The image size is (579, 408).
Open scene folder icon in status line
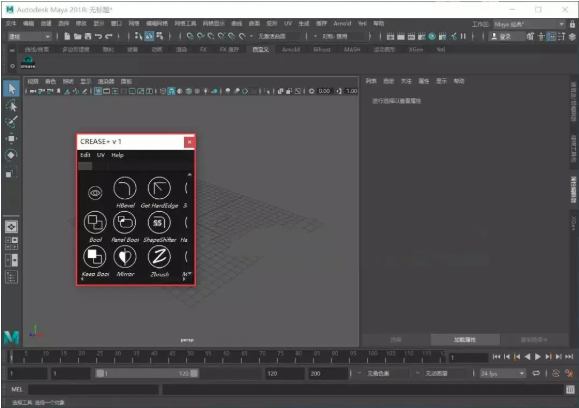pos(78,36)
